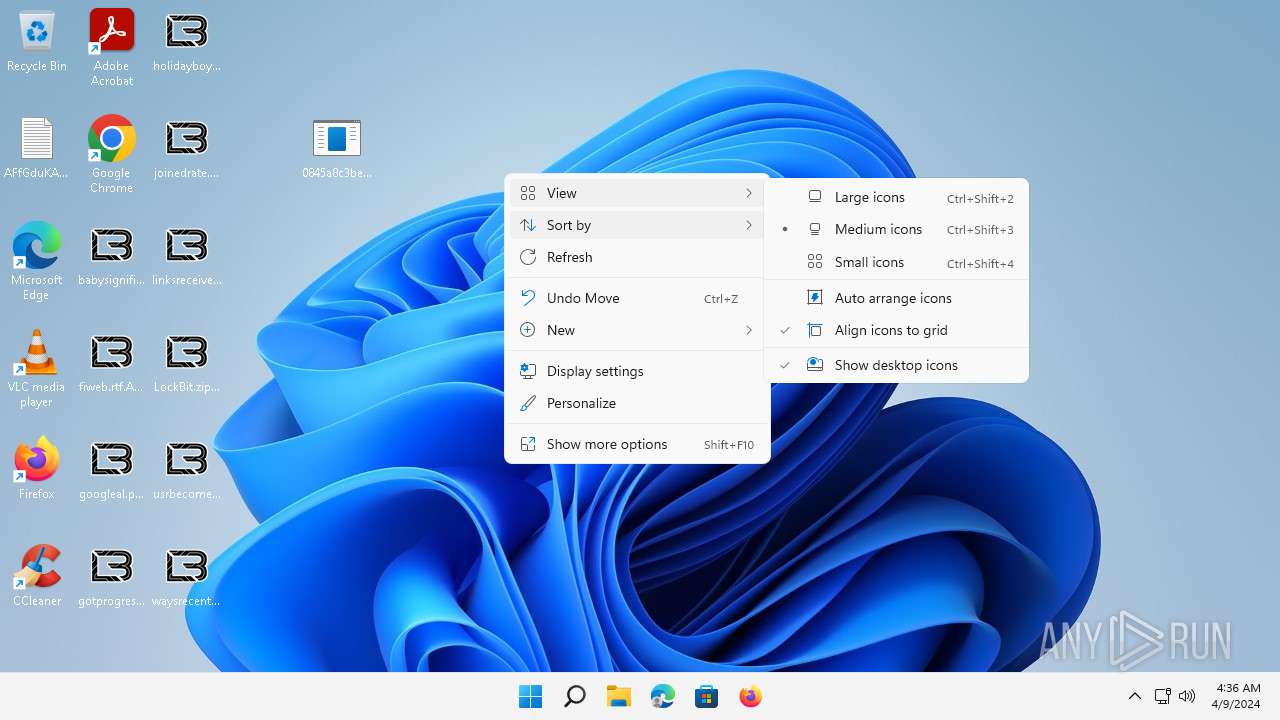Image resolution: width=1280 pixels, height=720 pixels.
Task: Select the VLC media player shortcut
Action: click(x=37, y=368)
